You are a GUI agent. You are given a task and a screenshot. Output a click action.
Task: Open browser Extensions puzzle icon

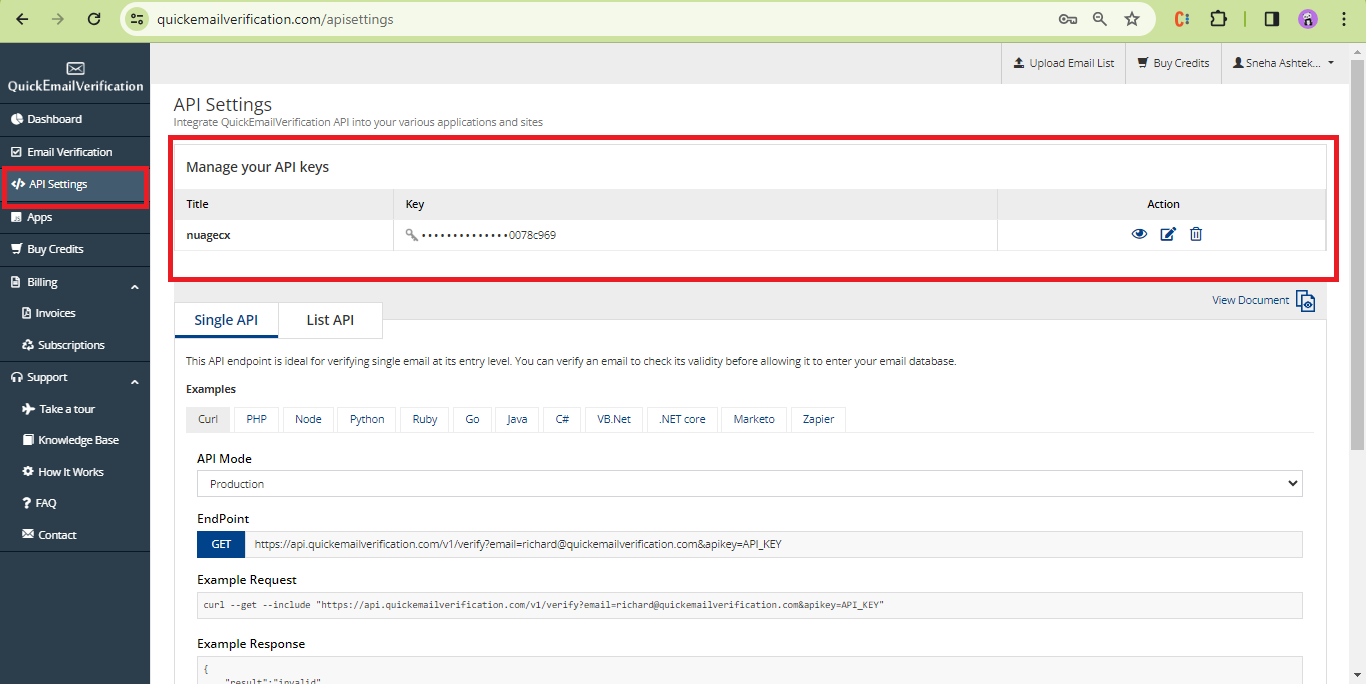pos(1218,19)
